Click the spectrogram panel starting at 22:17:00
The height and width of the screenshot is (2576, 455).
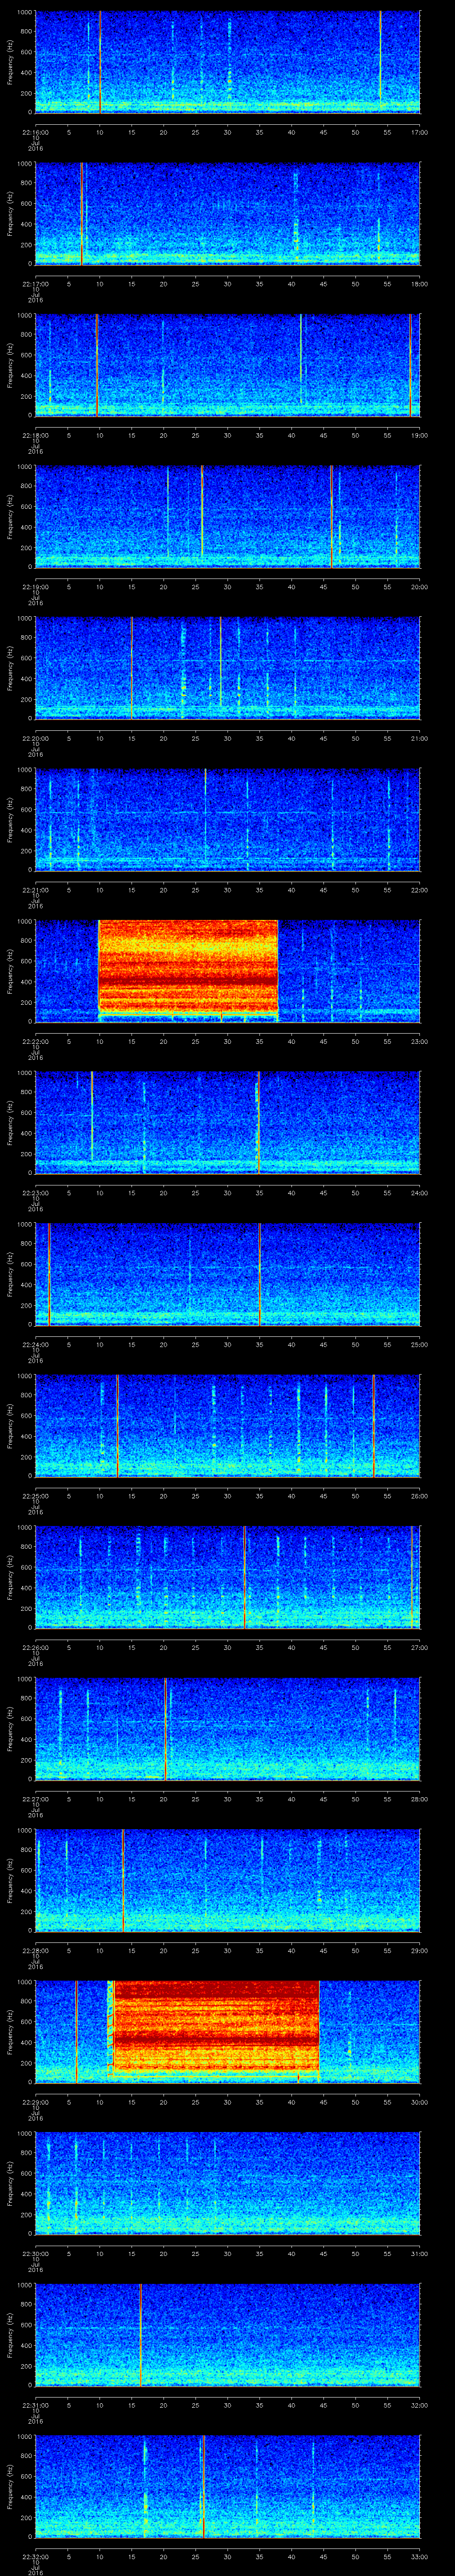228,214
